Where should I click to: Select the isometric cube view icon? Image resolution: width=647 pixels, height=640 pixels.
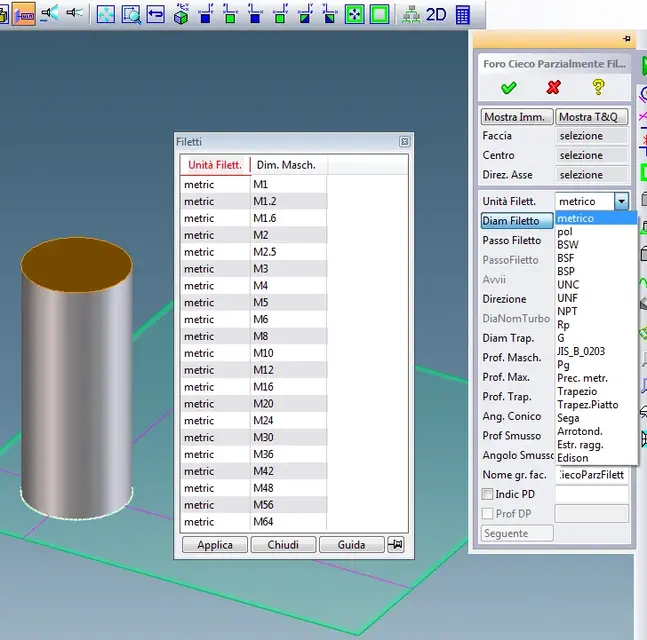point(181,14)
